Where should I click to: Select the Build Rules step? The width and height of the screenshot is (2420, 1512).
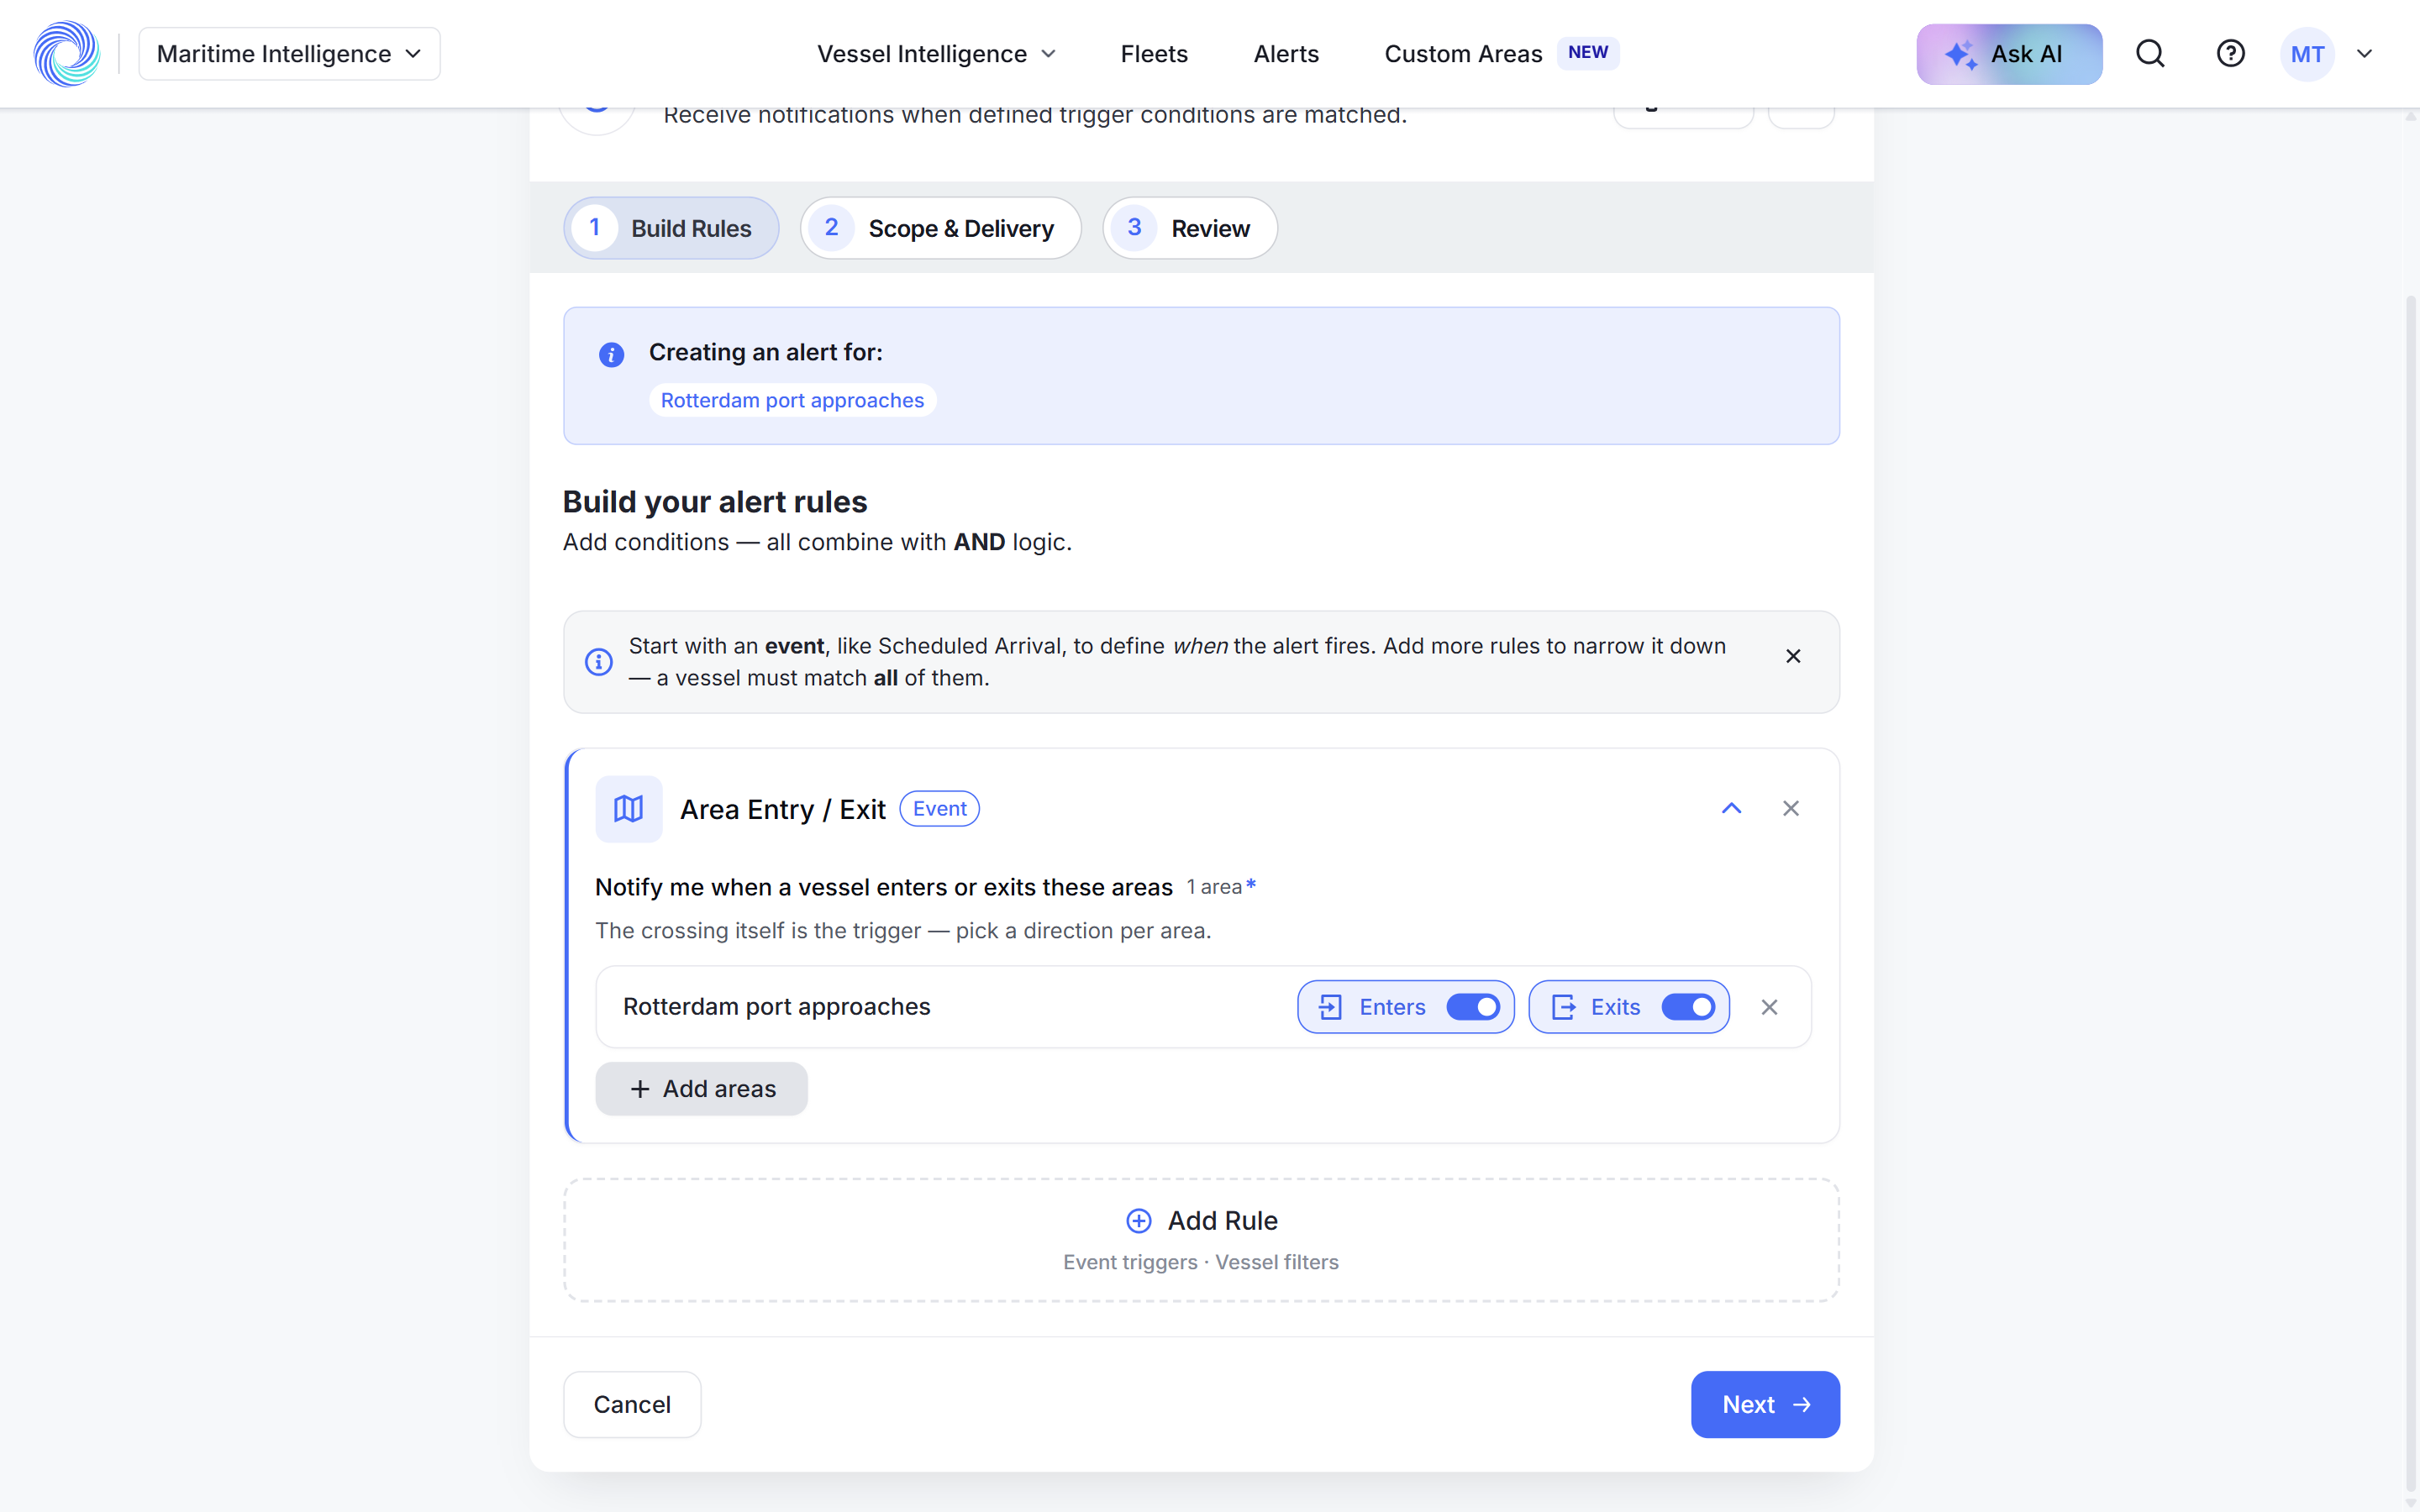tap(672, 228)
